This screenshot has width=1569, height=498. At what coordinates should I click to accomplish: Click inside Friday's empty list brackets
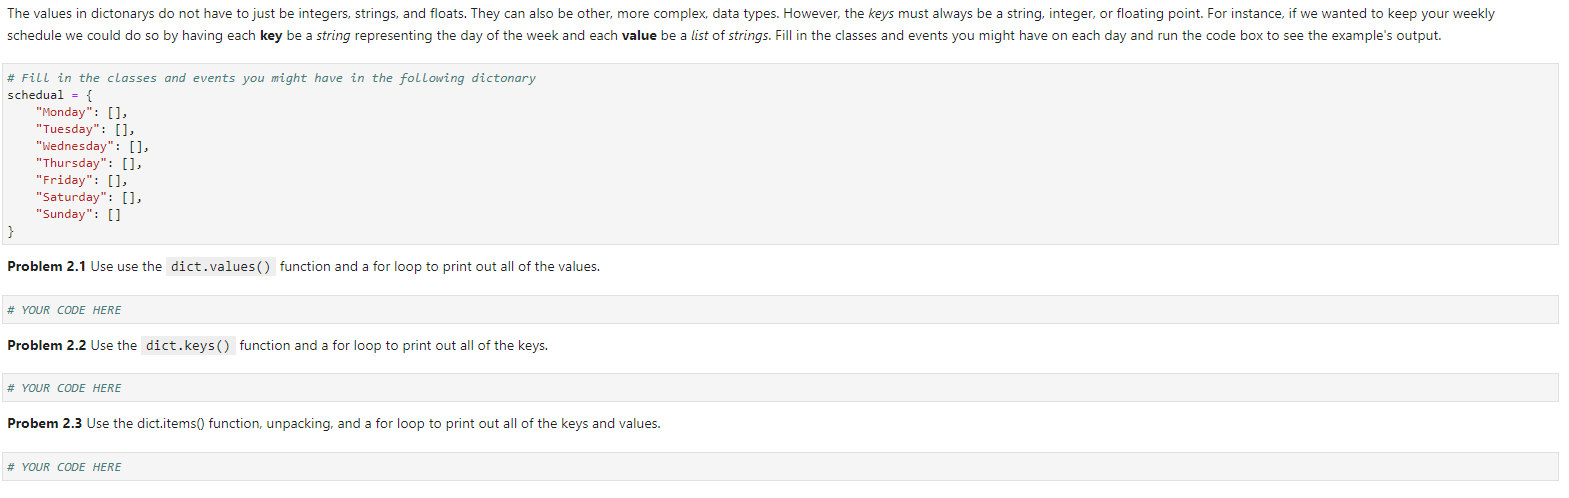[x=114, y=180]
